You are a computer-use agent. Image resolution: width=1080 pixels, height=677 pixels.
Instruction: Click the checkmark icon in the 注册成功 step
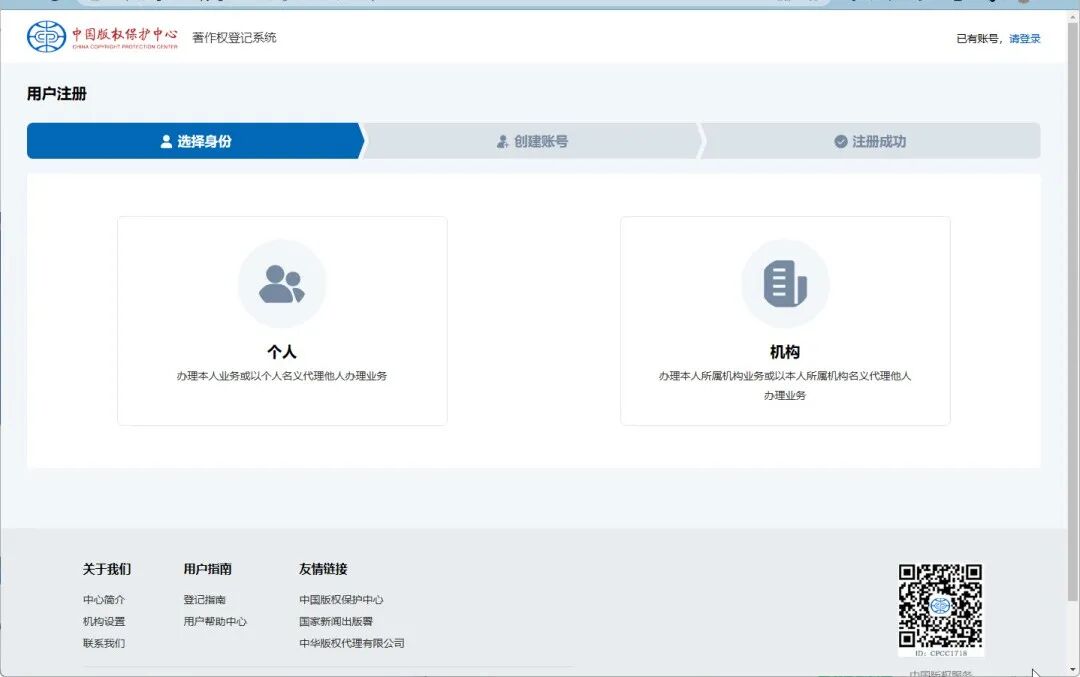click(841, 141)
